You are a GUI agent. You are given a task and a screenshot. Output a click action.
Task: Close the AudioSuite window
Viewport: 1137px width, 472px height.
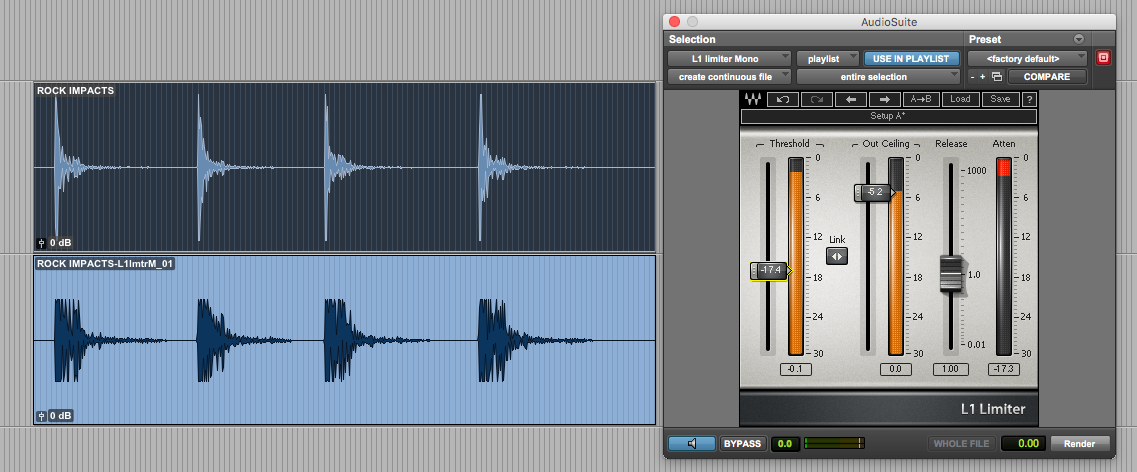pos(674,22)
